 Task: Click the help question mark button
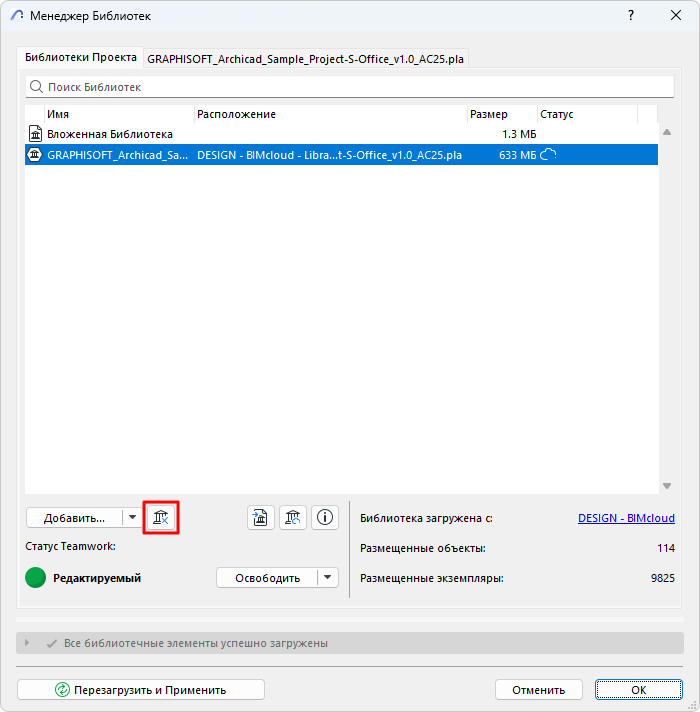631,15
